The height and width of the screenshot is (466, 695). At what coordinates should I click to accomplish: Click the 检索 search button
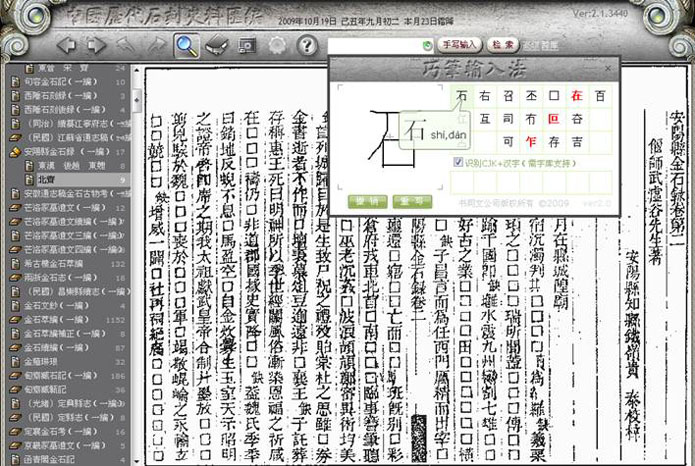(x=503, y=45)
